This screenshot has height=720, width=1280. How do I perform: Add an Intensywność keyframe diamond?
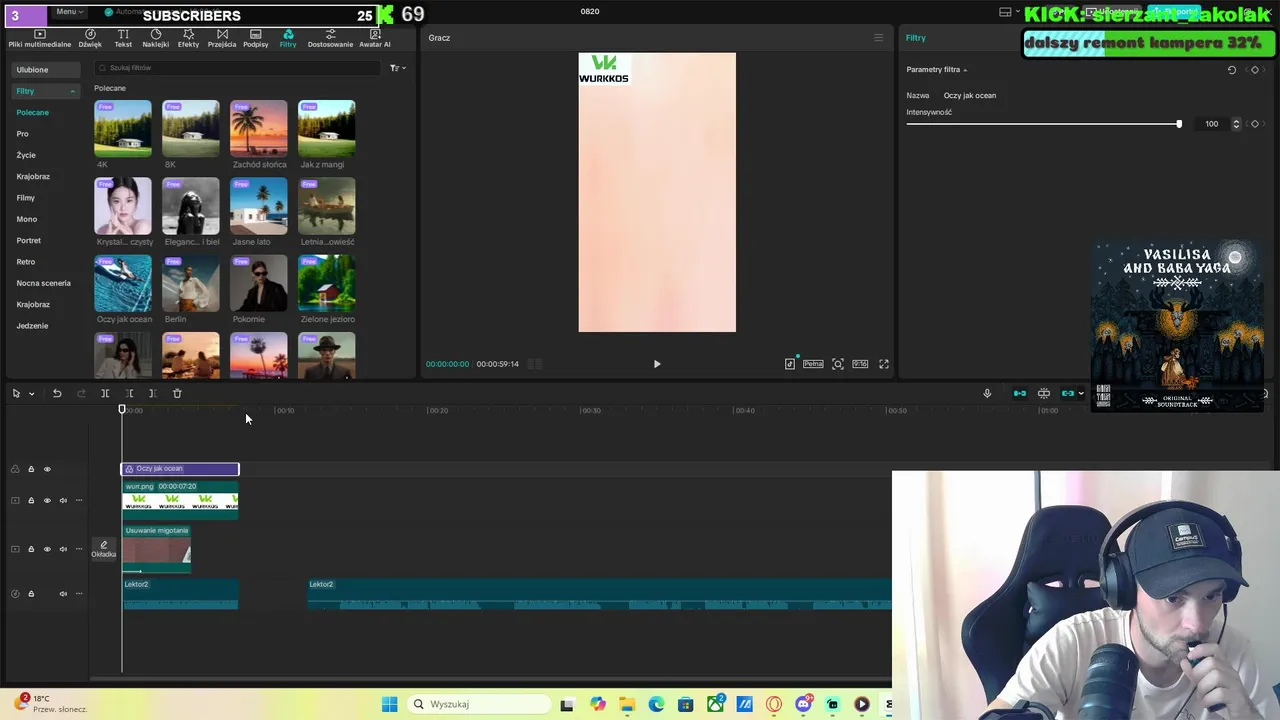pos(1255,124)
